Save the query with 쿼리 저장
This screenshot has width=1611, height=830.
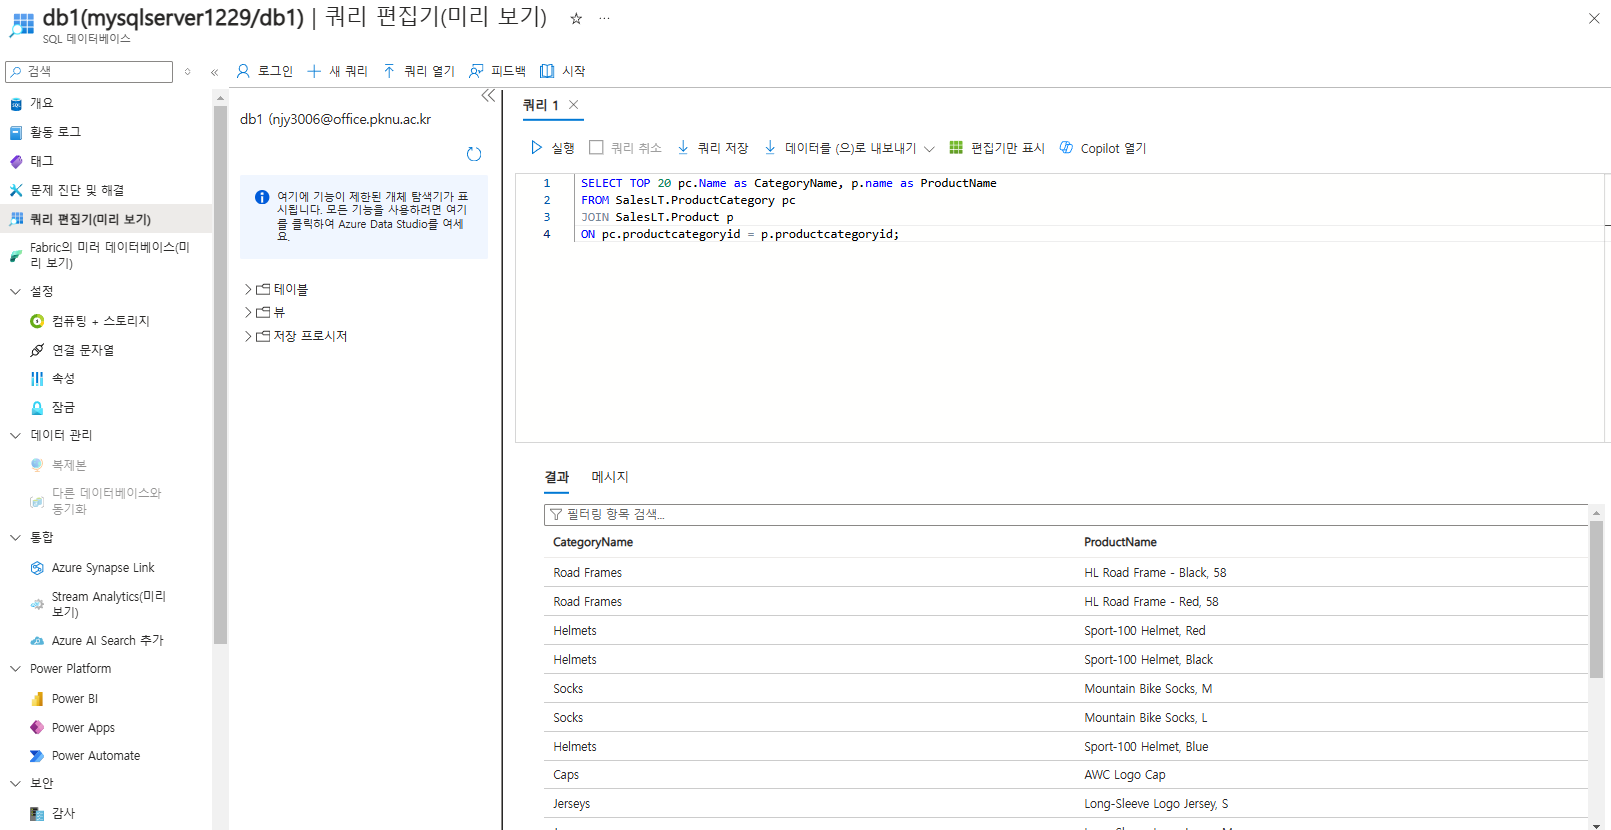(713, 148)
